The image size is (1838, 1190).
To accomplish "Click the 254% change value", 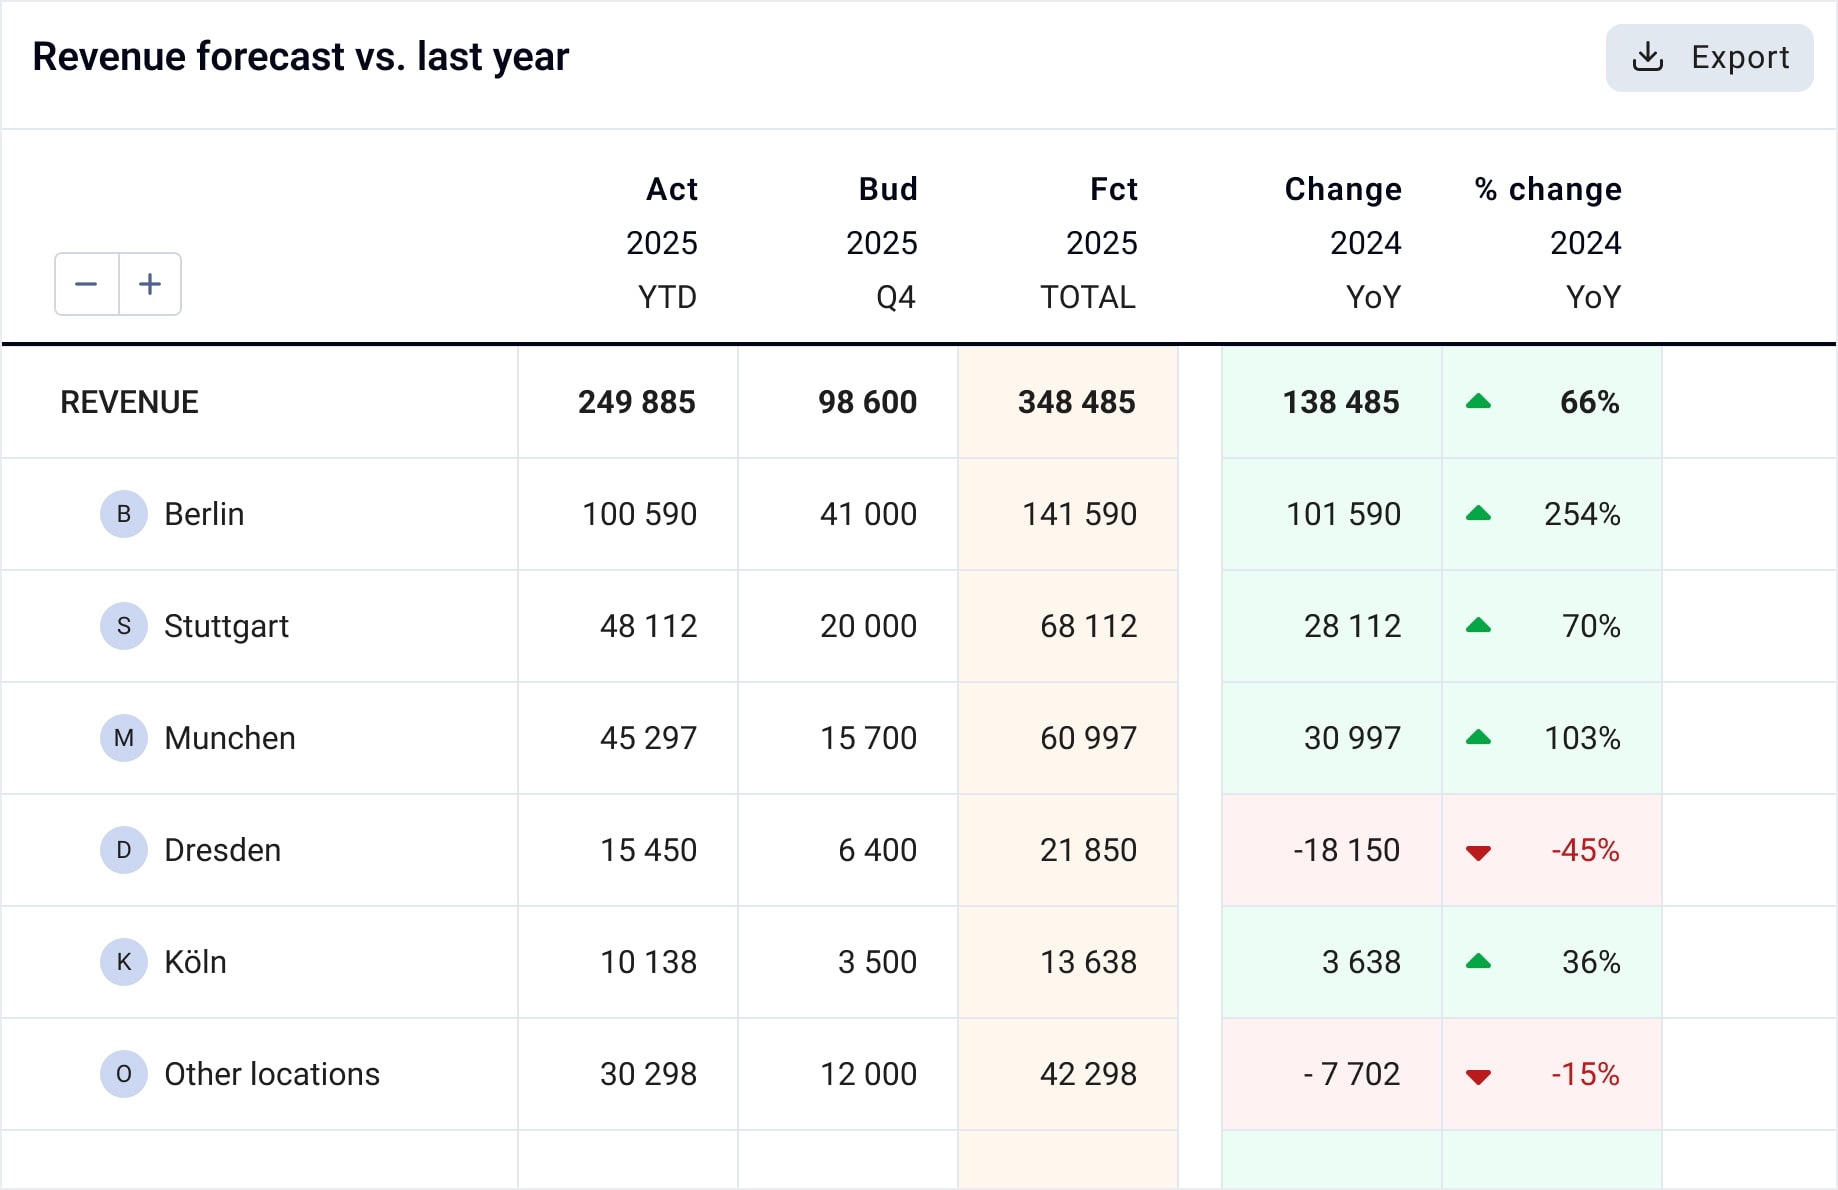I will point(1582,514).
